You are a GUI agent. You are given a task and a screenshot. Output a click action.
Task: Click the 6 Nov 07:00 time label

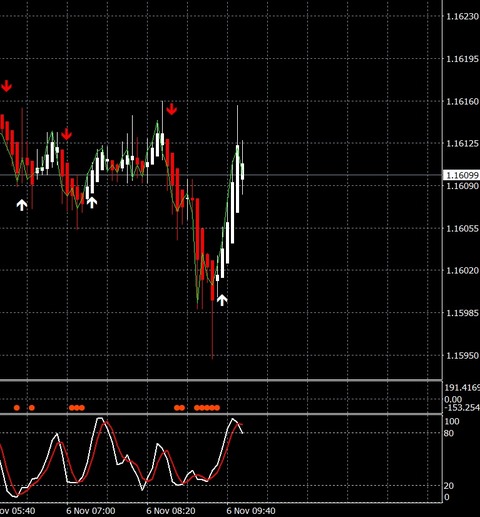[91, 511]
